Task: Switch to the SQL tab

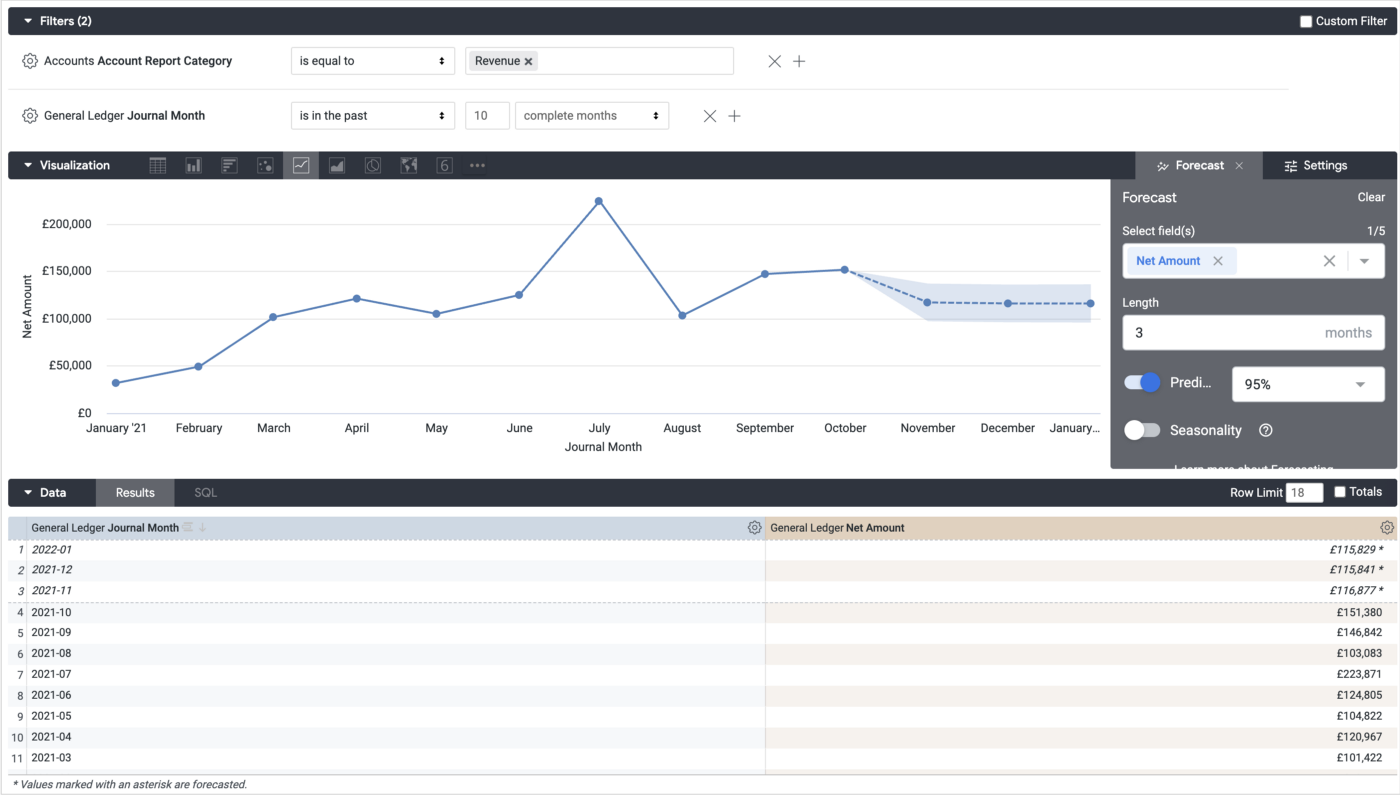Action: click(205, 492)
